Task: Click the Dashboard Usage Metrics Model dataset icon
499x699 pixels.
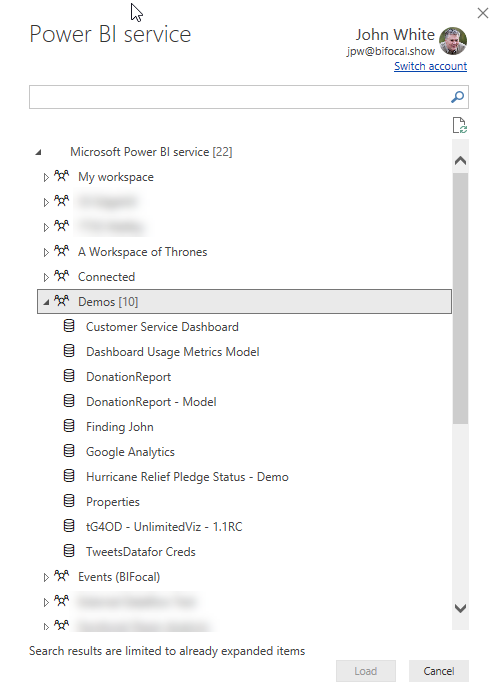Action: click(x=69, y=351)
